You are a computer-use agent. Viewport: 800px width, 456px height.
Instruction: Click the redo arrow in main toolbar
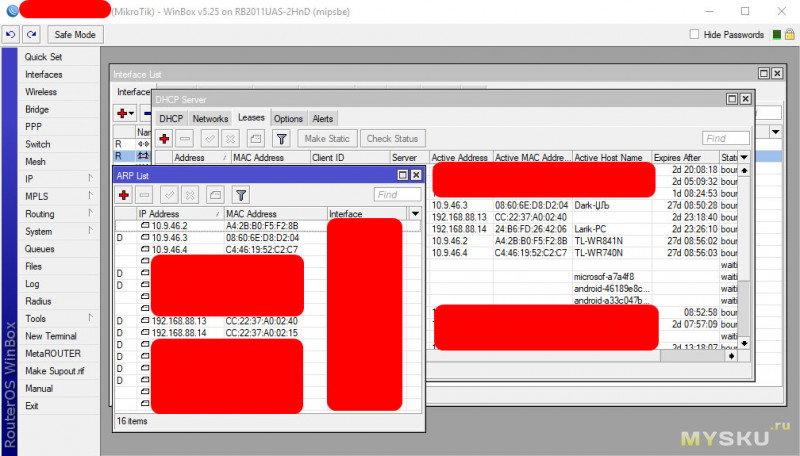(x=31, y=35)
